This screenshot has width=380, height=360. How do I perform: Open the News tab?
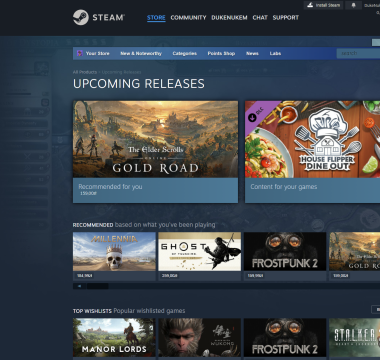coord(252,53)
